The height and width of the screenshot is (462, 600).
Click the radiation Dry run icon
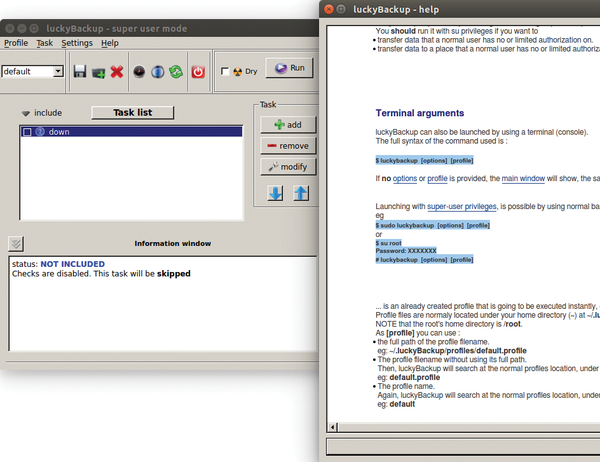coord(238,72)
